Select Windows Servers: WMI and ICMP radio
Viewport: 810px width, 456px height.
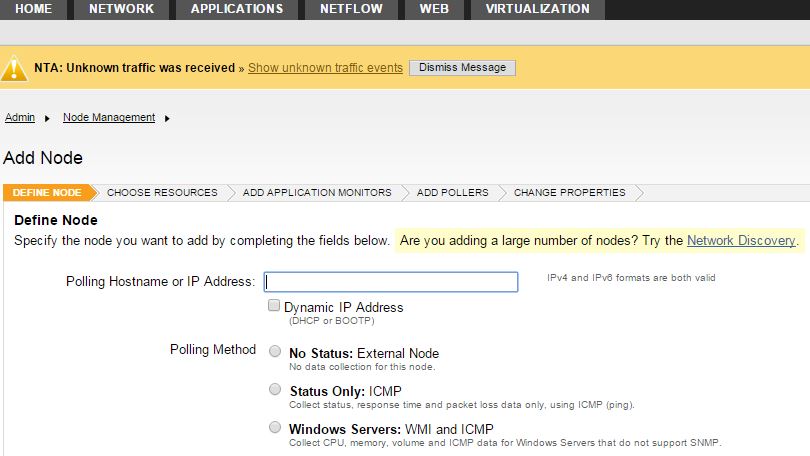(x=275, y=427)
